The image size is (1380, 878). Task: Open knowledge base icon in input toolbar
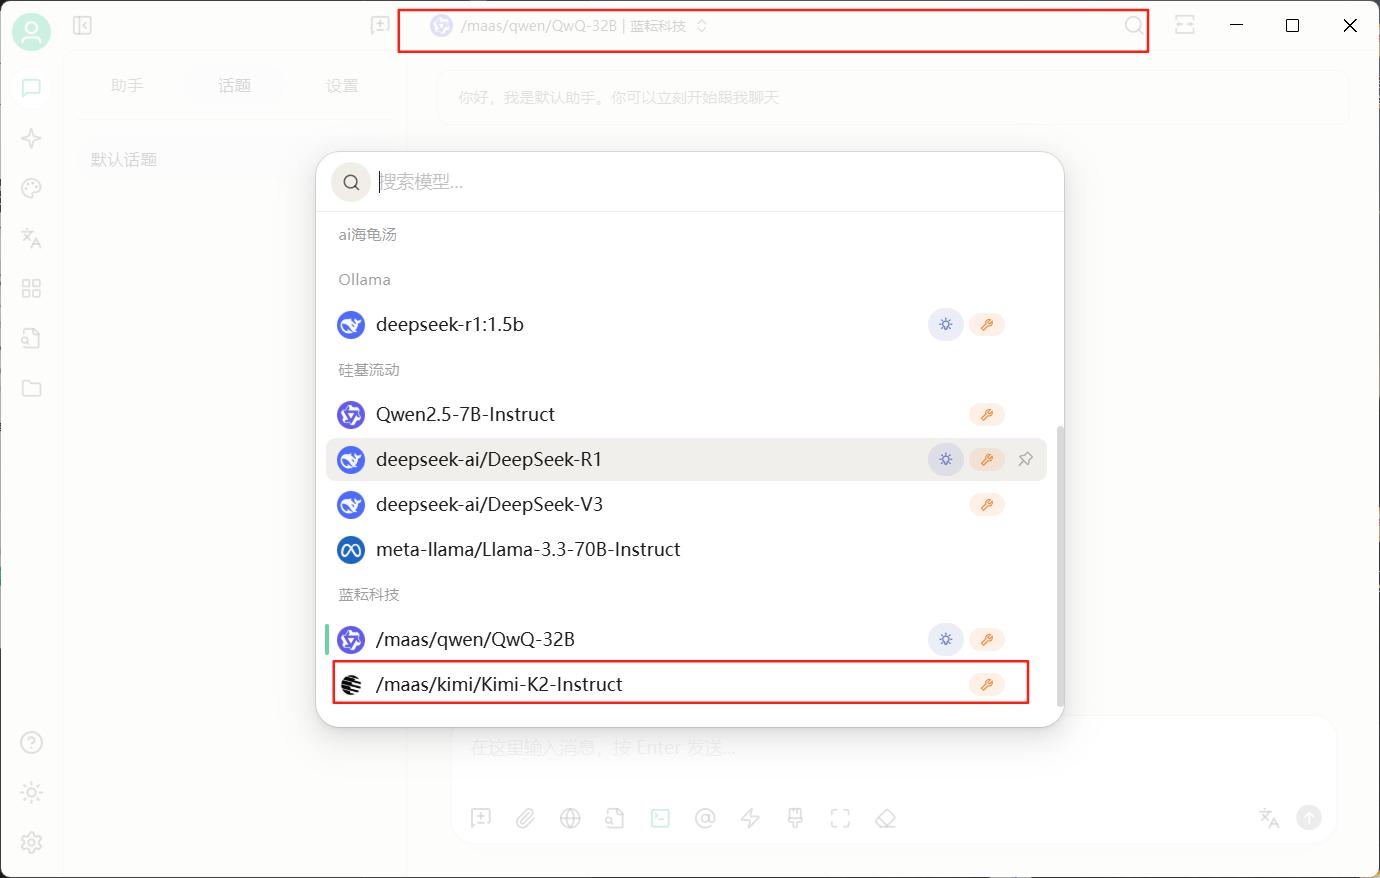pyautogui.click(x=615, y=818)
